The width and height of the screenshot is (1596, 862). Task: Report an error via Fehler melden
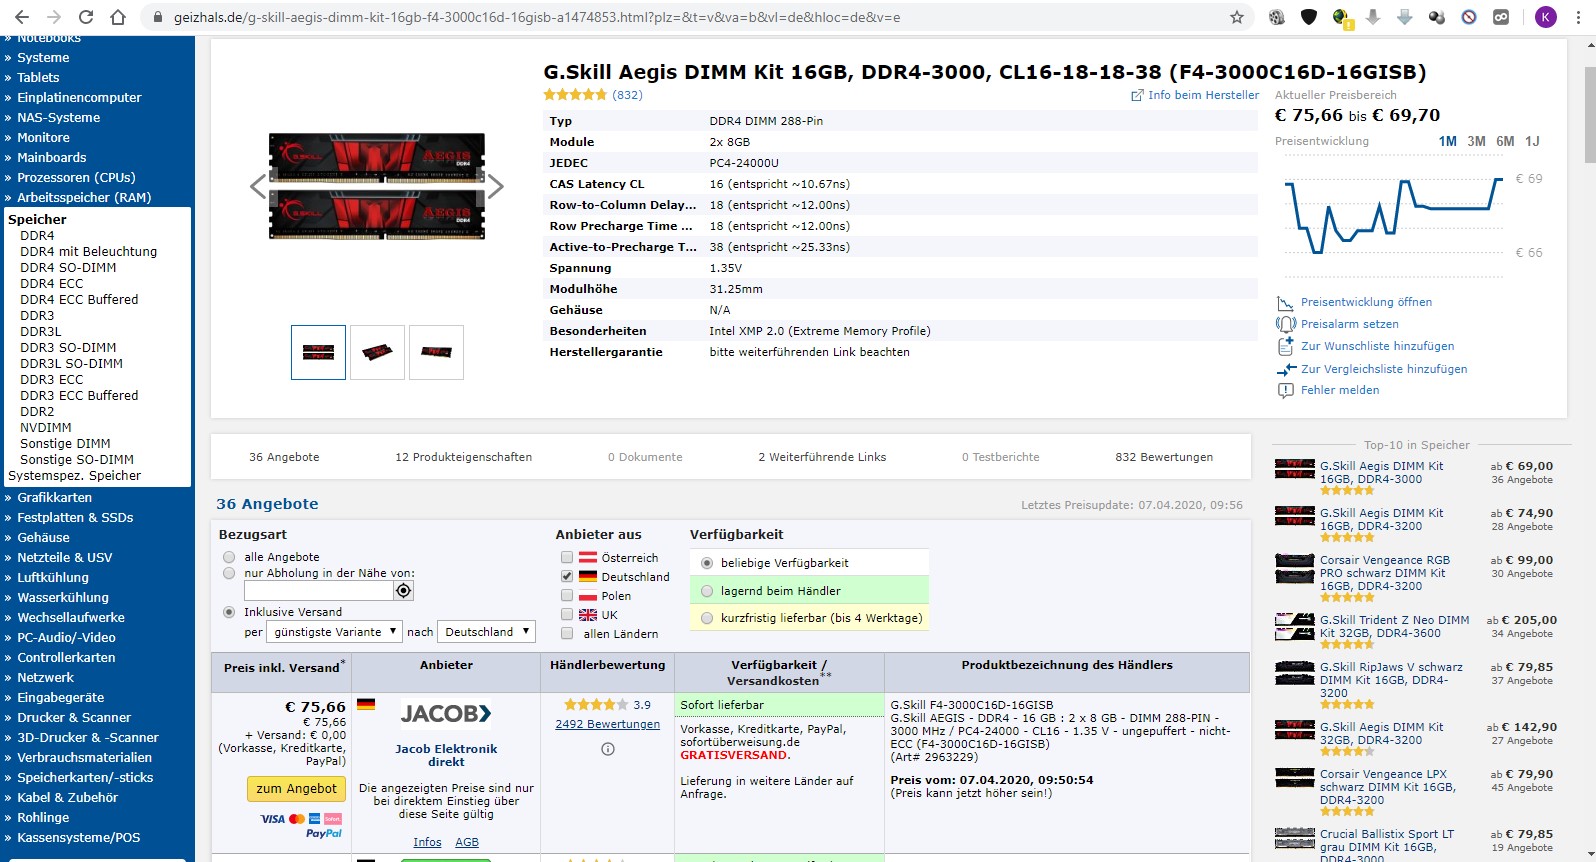pos(1328,390)
